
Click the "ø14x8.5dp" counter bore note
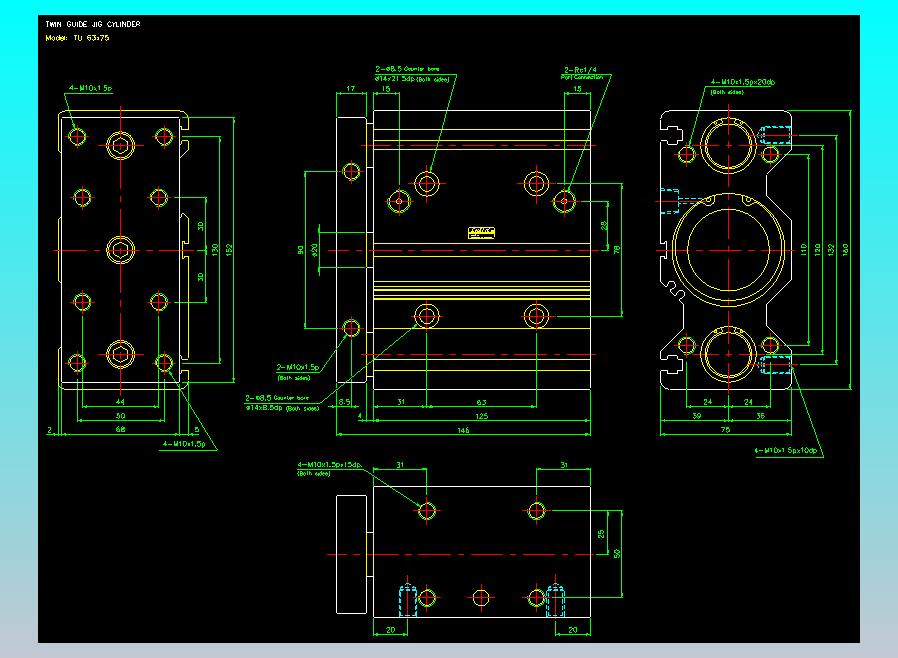click(x=264, y=408)
